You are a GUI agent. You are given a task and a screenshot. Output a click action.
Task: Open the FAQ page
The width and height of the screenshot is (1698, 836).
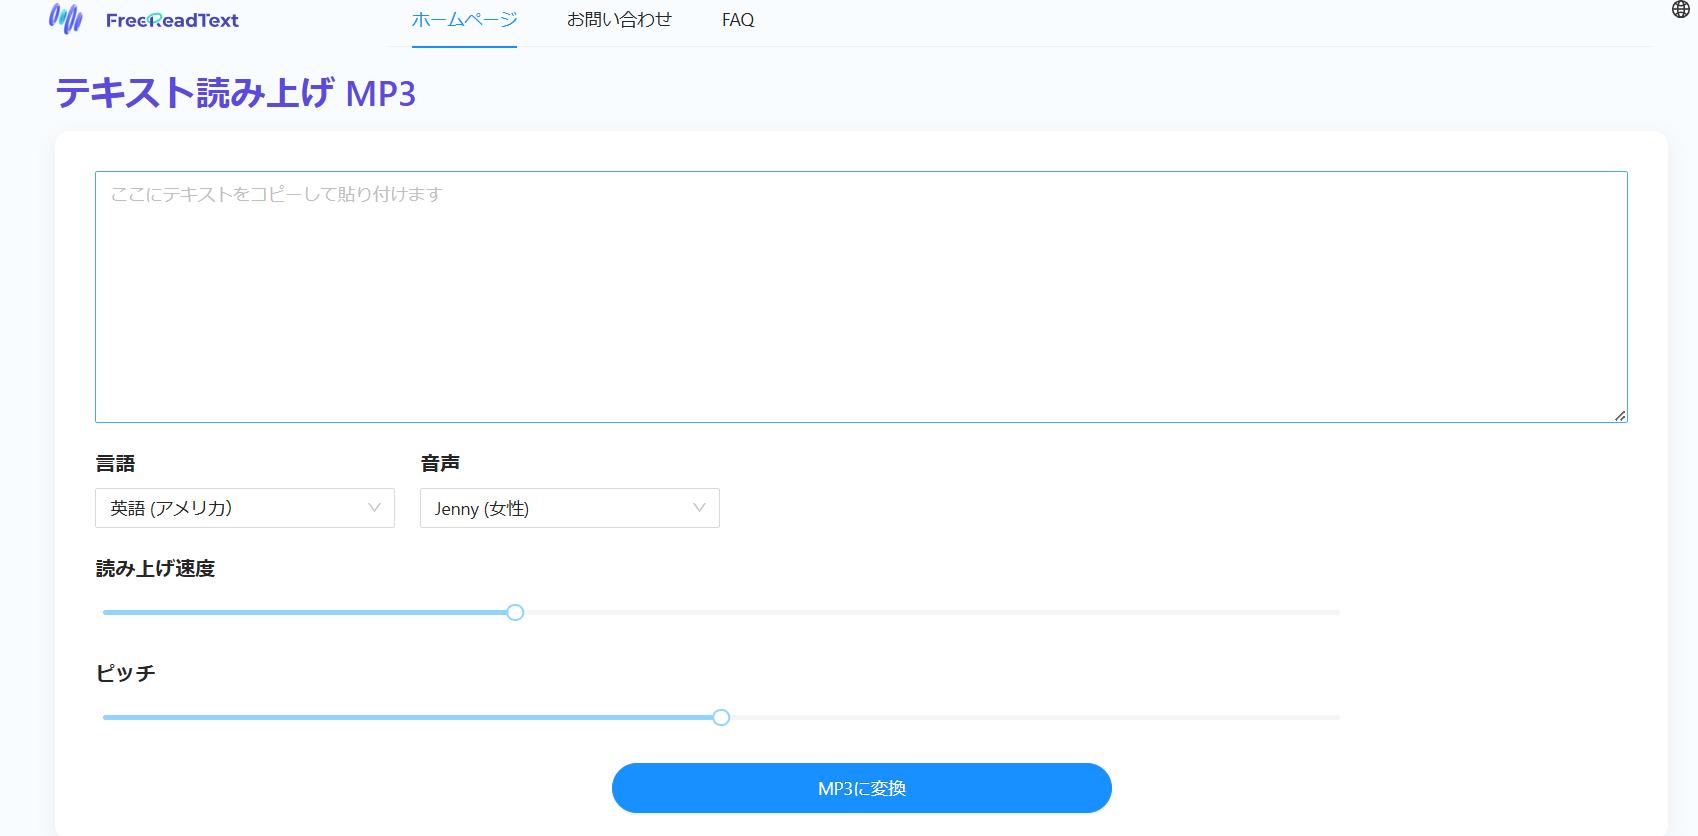point(738,20)
